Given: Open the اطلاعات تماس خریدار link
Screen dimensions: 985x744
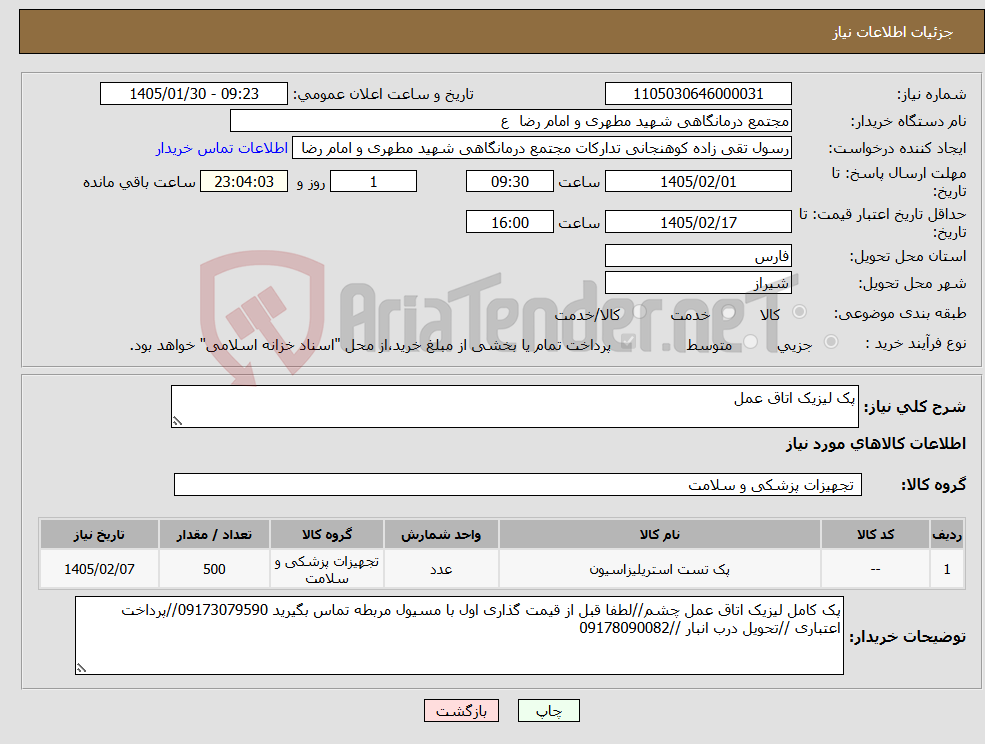Looking at the screenshot, I should [x=222, y=148].
